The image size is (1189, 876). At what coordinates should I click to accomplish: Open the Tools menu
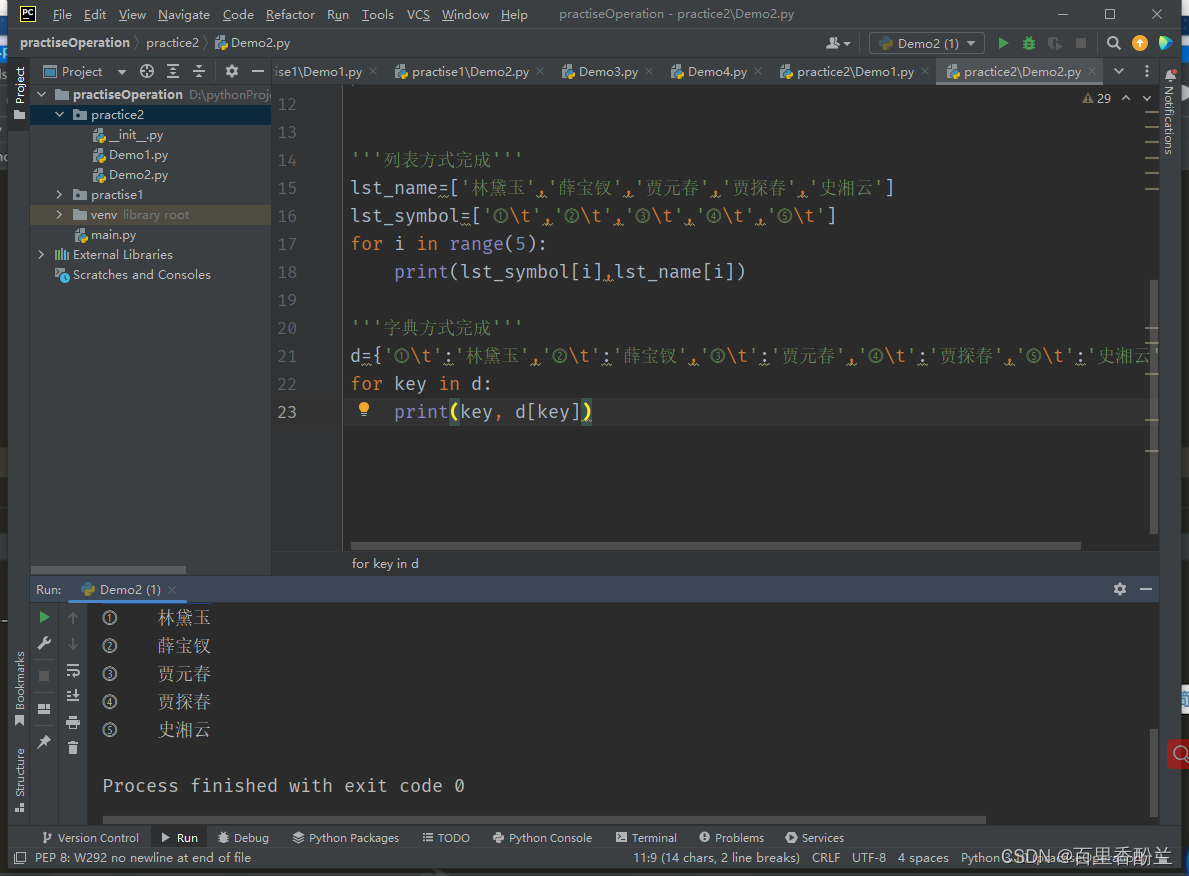point(378,14)
